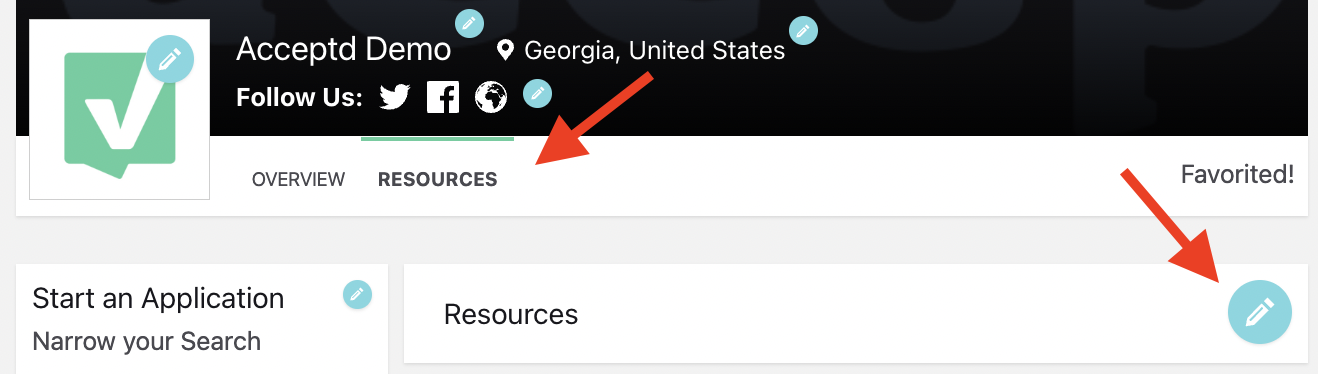
Task: Open the Twitter profile link
Action: (395, 97)
